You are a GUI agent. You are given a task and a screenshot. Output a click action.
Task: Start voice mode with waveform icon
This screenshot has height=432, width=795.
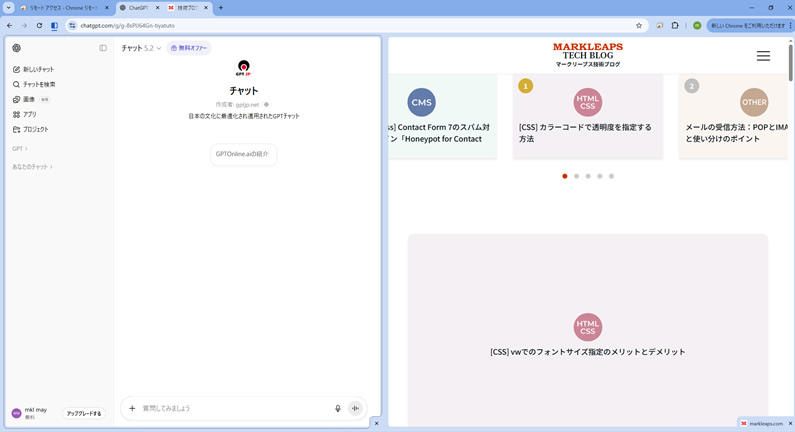pos(355,408)
